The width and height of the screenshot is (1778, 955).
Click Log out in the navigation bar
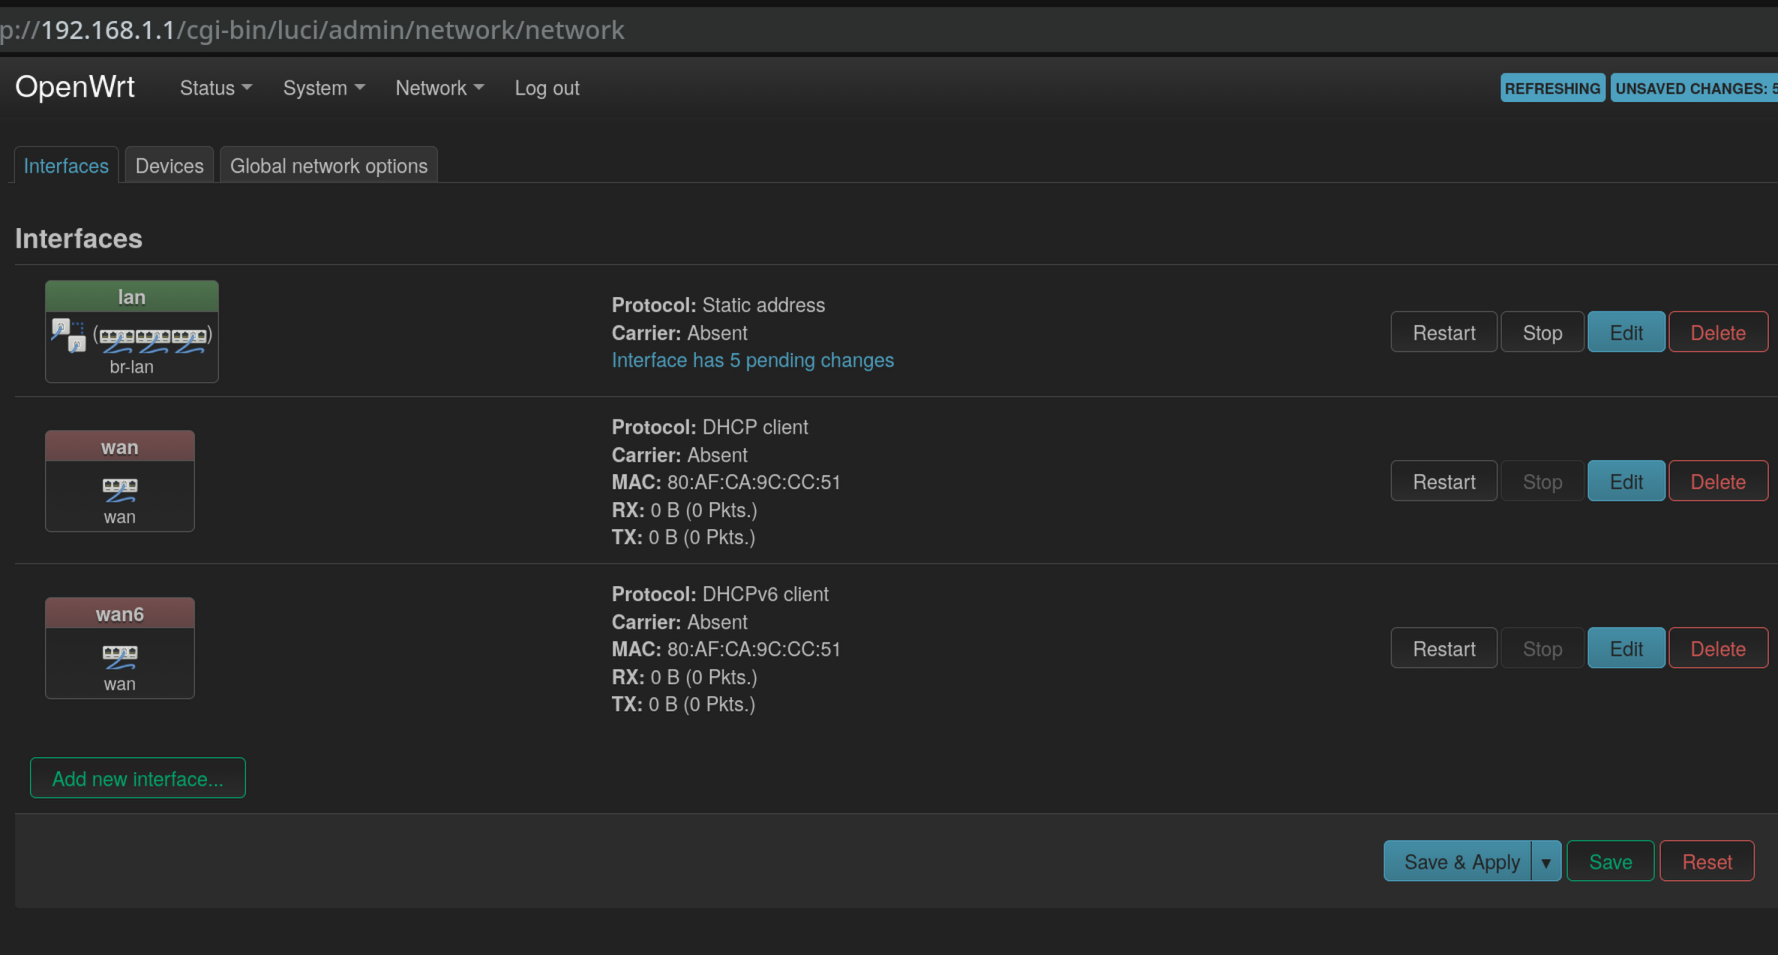[547, 88]
